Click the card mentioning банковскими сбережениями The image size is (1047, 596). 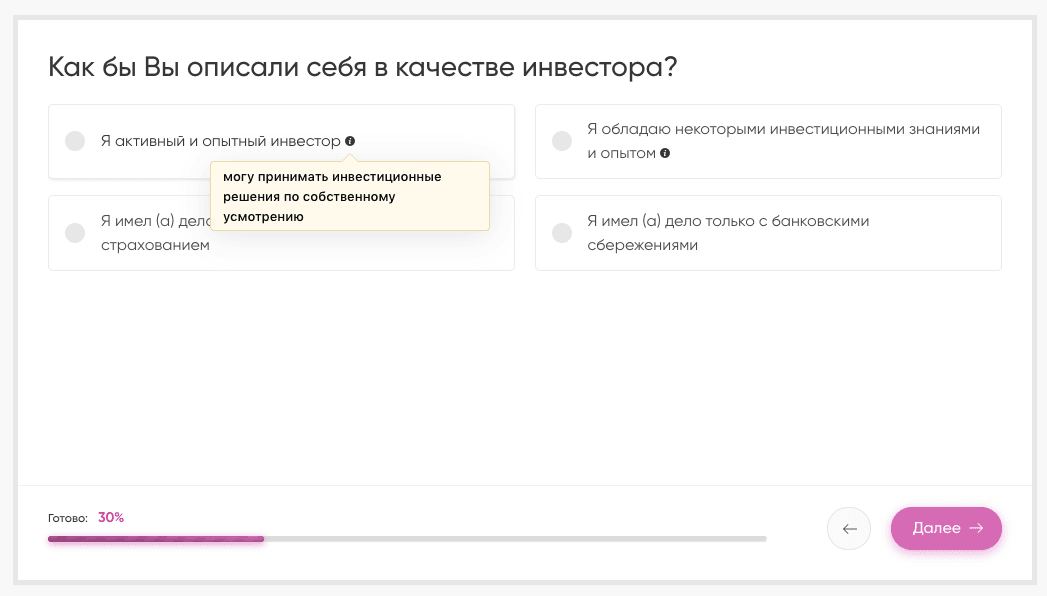tap(768, 232)
